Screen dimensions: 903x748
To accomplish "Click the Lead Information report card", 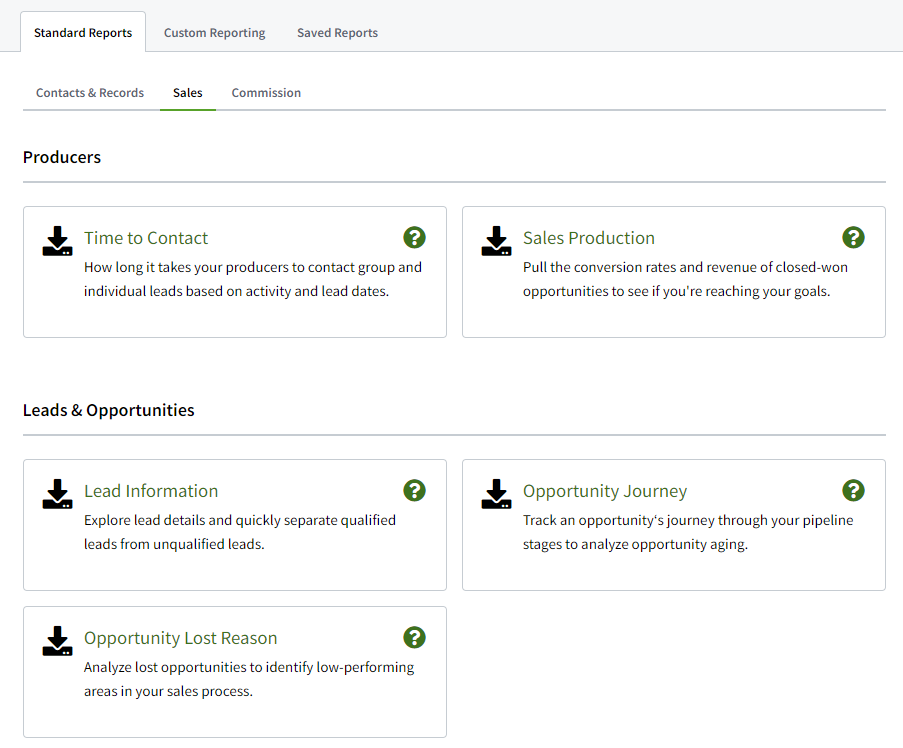I will (x=150, y=491).
